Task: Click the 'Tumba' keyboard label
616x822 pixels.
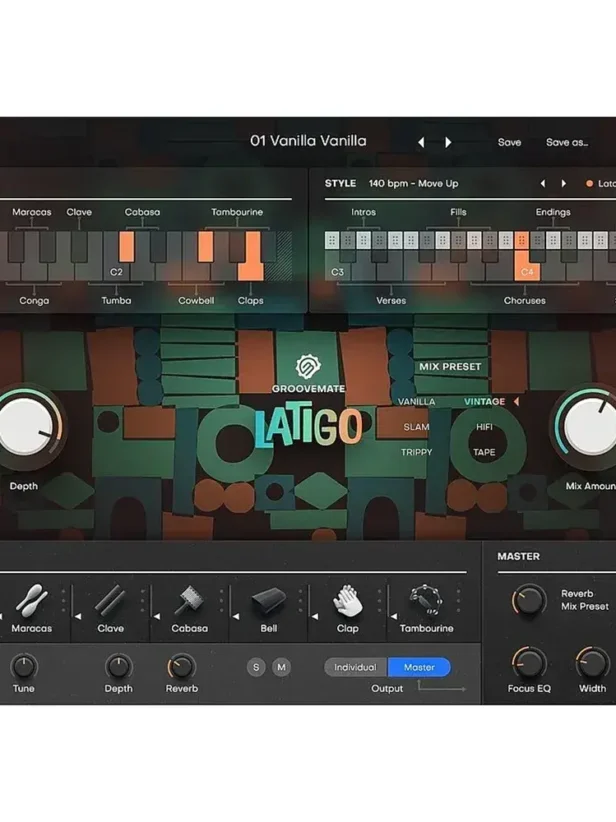Action: click(x=116, y=300)
